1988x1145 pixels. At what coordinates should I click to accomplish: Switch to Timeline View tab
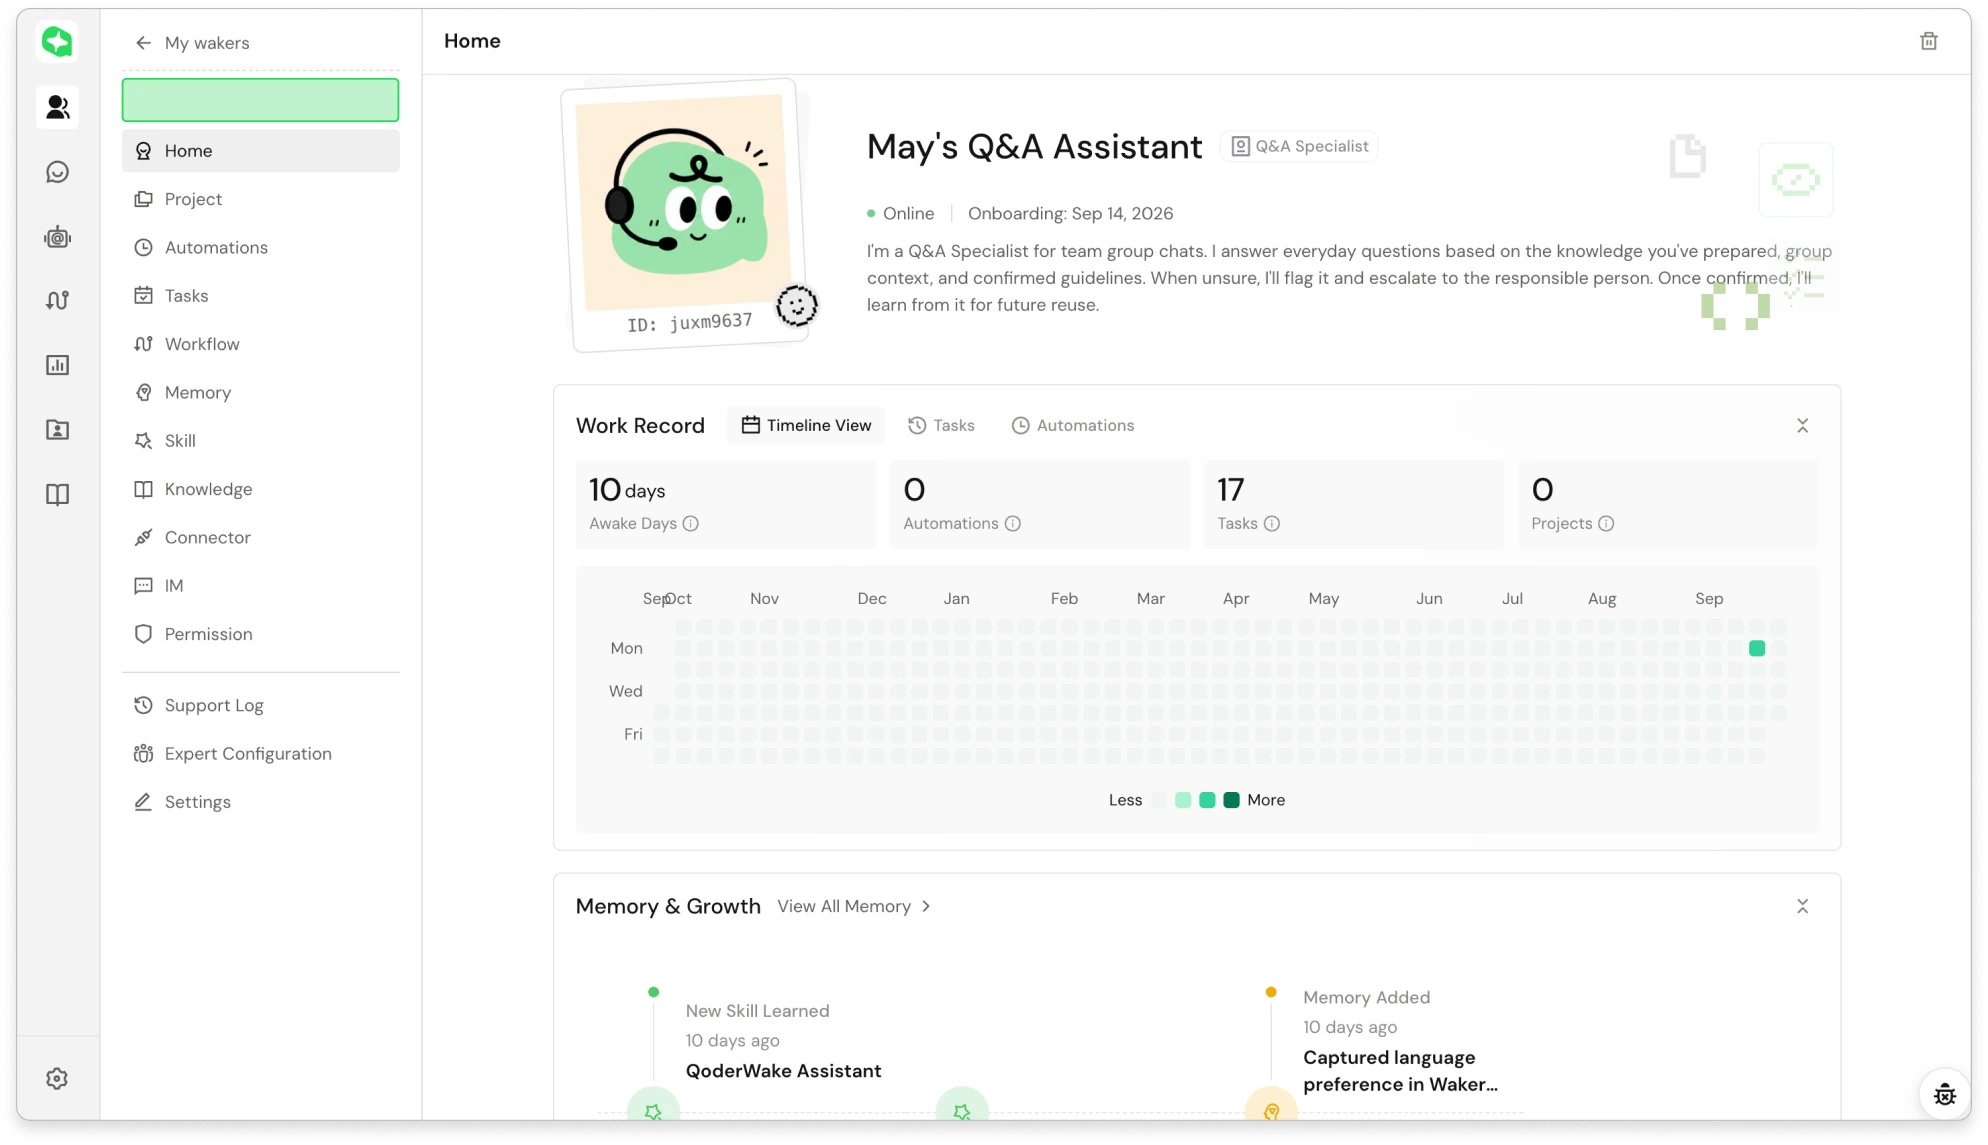pos(806,425)
